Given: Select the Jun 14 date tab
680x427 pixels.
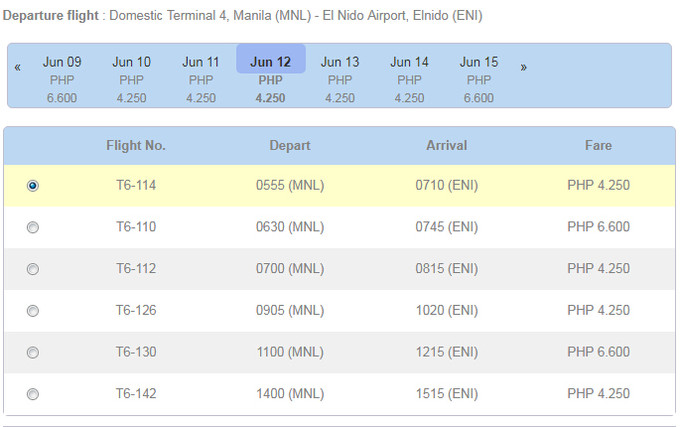Looking at the screenshot, I should point(409,79).
